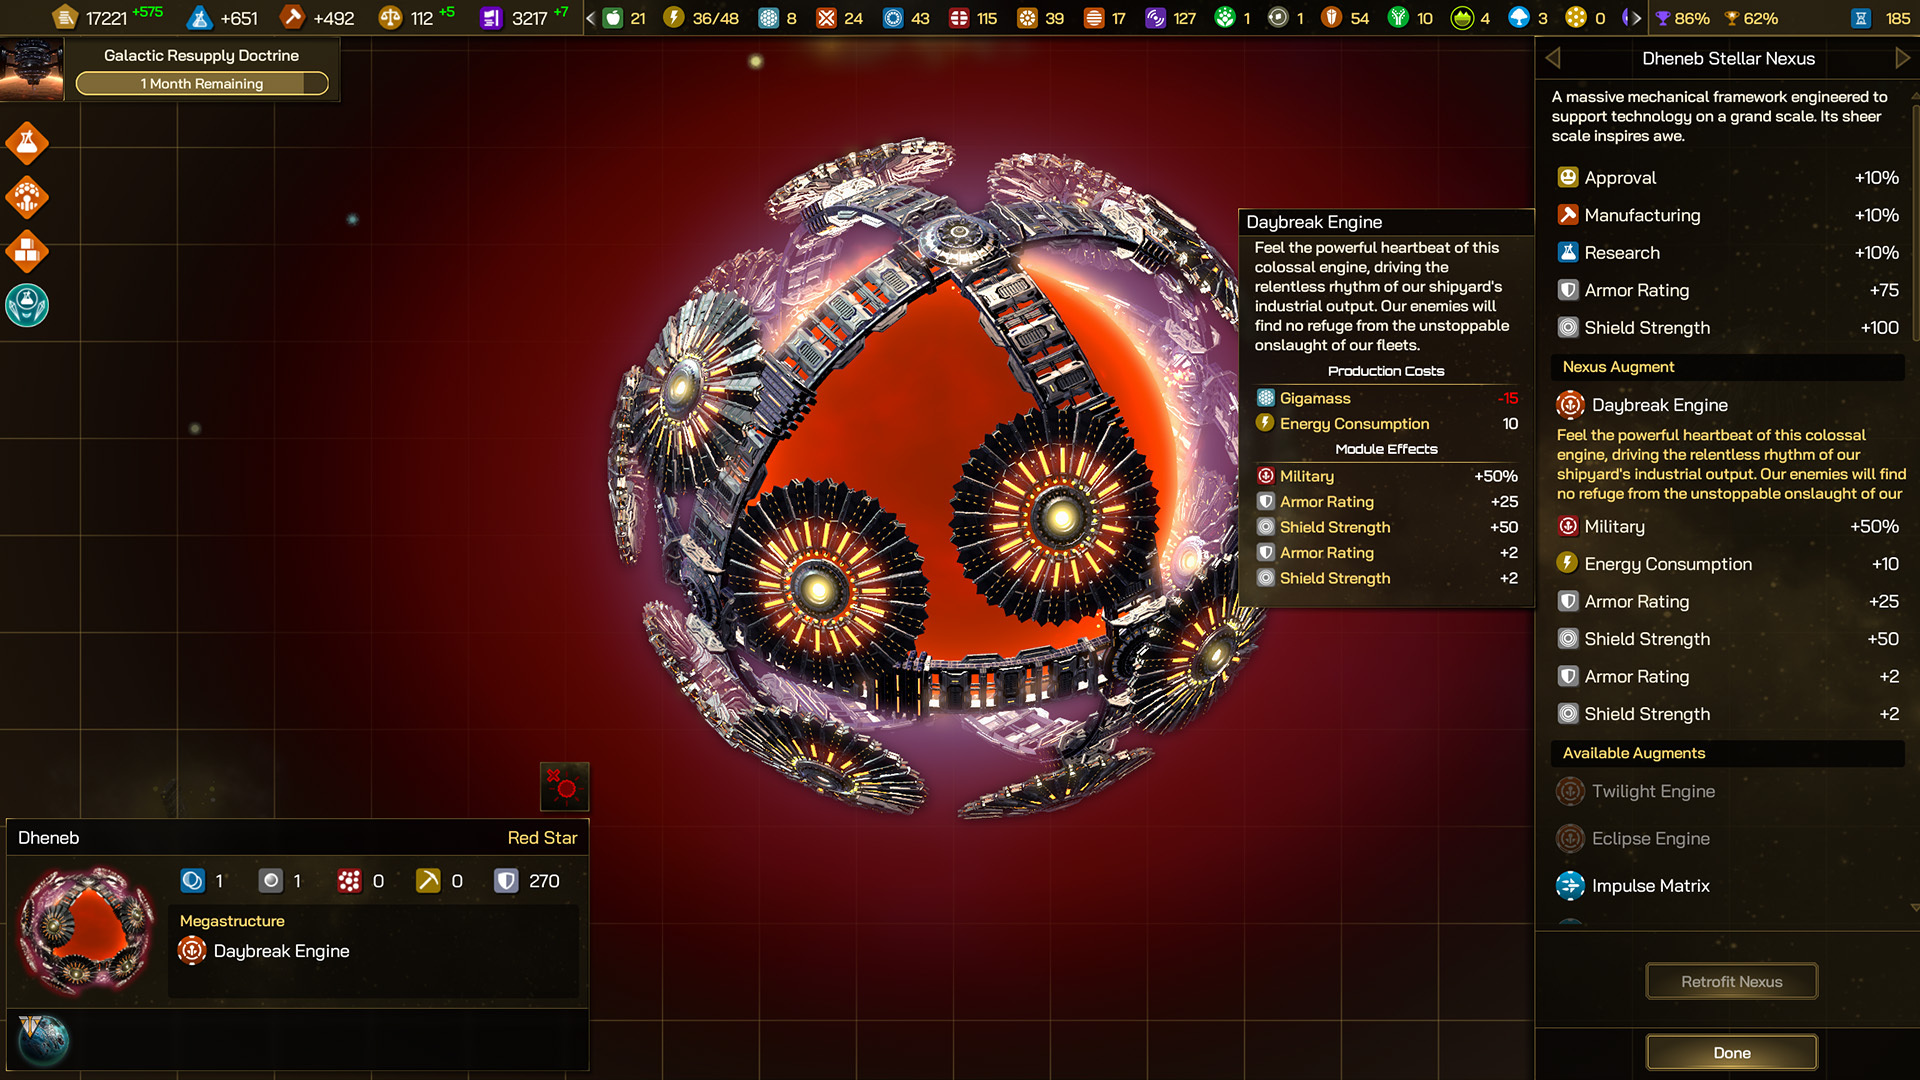Viewport: 1920px width, 1080px height.
Task: Click the Megastructure label in Dheneb panel
Action: (232, 920)
